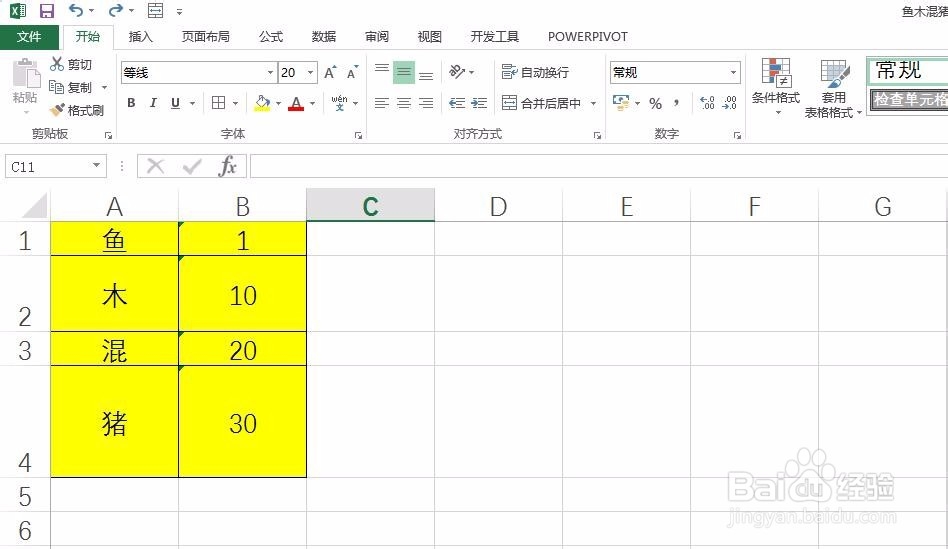Open the font group dialog launcher
This screenshot has width=948, height=549.
click(358, 135)
